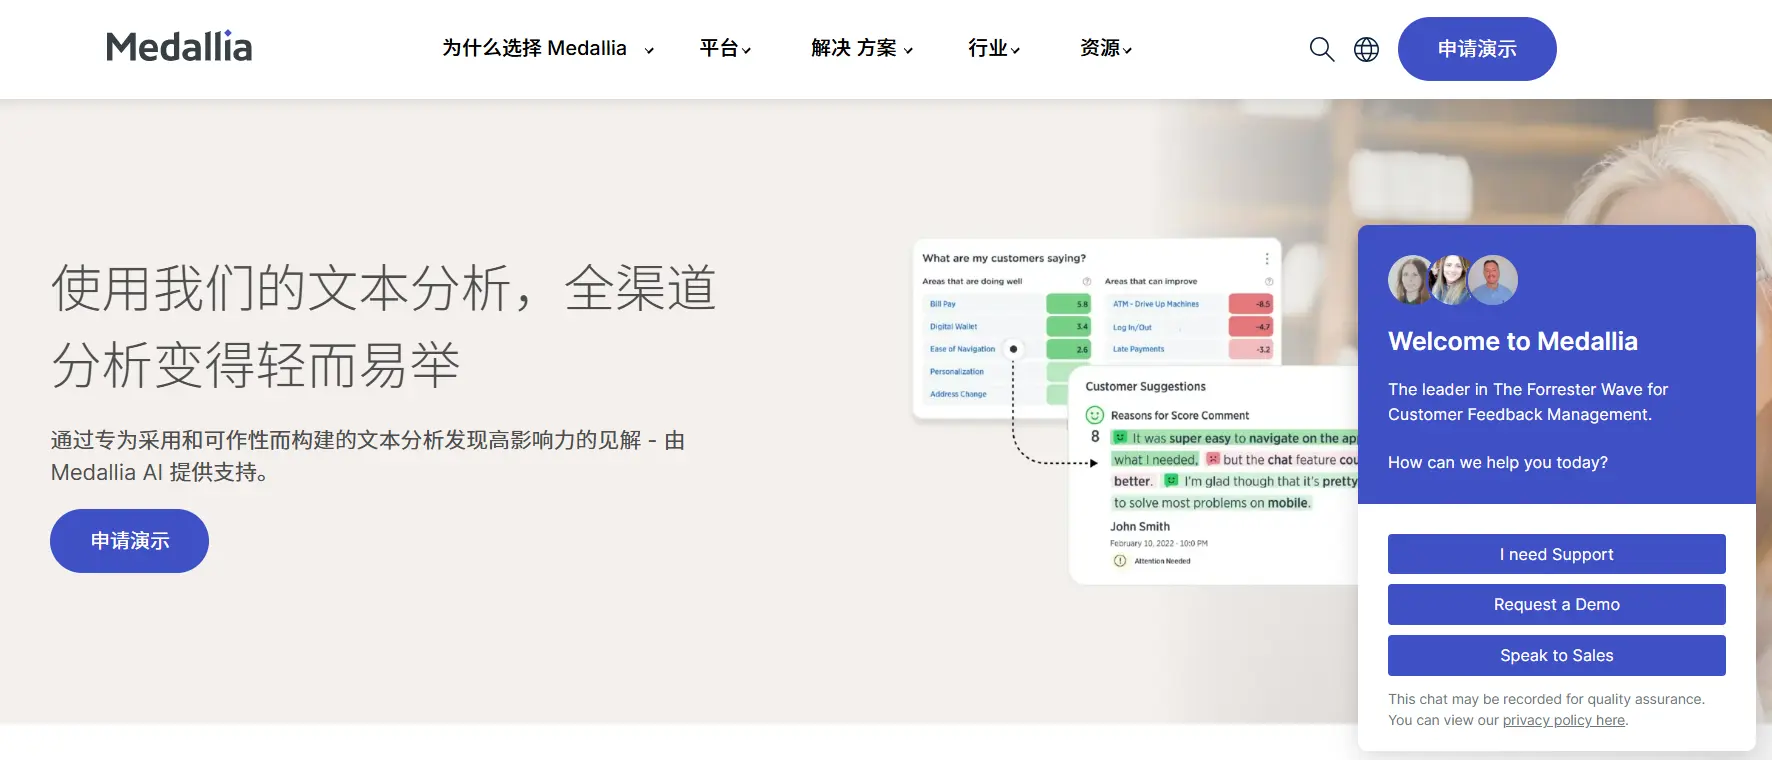Viewport: 1772px width, 760px height.
Task: Expand the 资源 dropdown menu
Action: pos(1106,48)
